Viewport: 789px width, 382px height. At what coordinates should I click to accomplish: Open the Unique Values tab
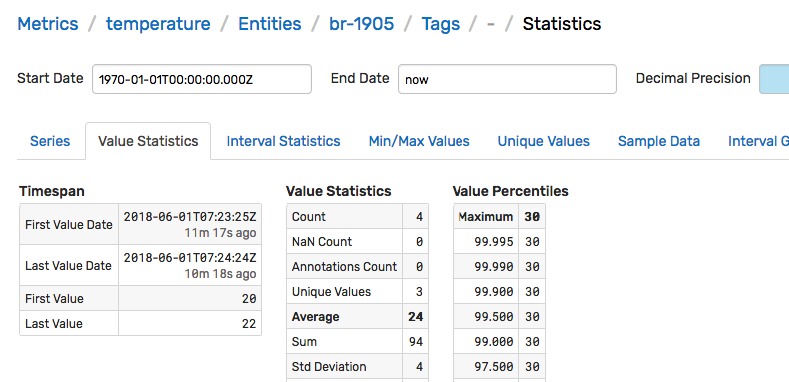tap(543, 141)
